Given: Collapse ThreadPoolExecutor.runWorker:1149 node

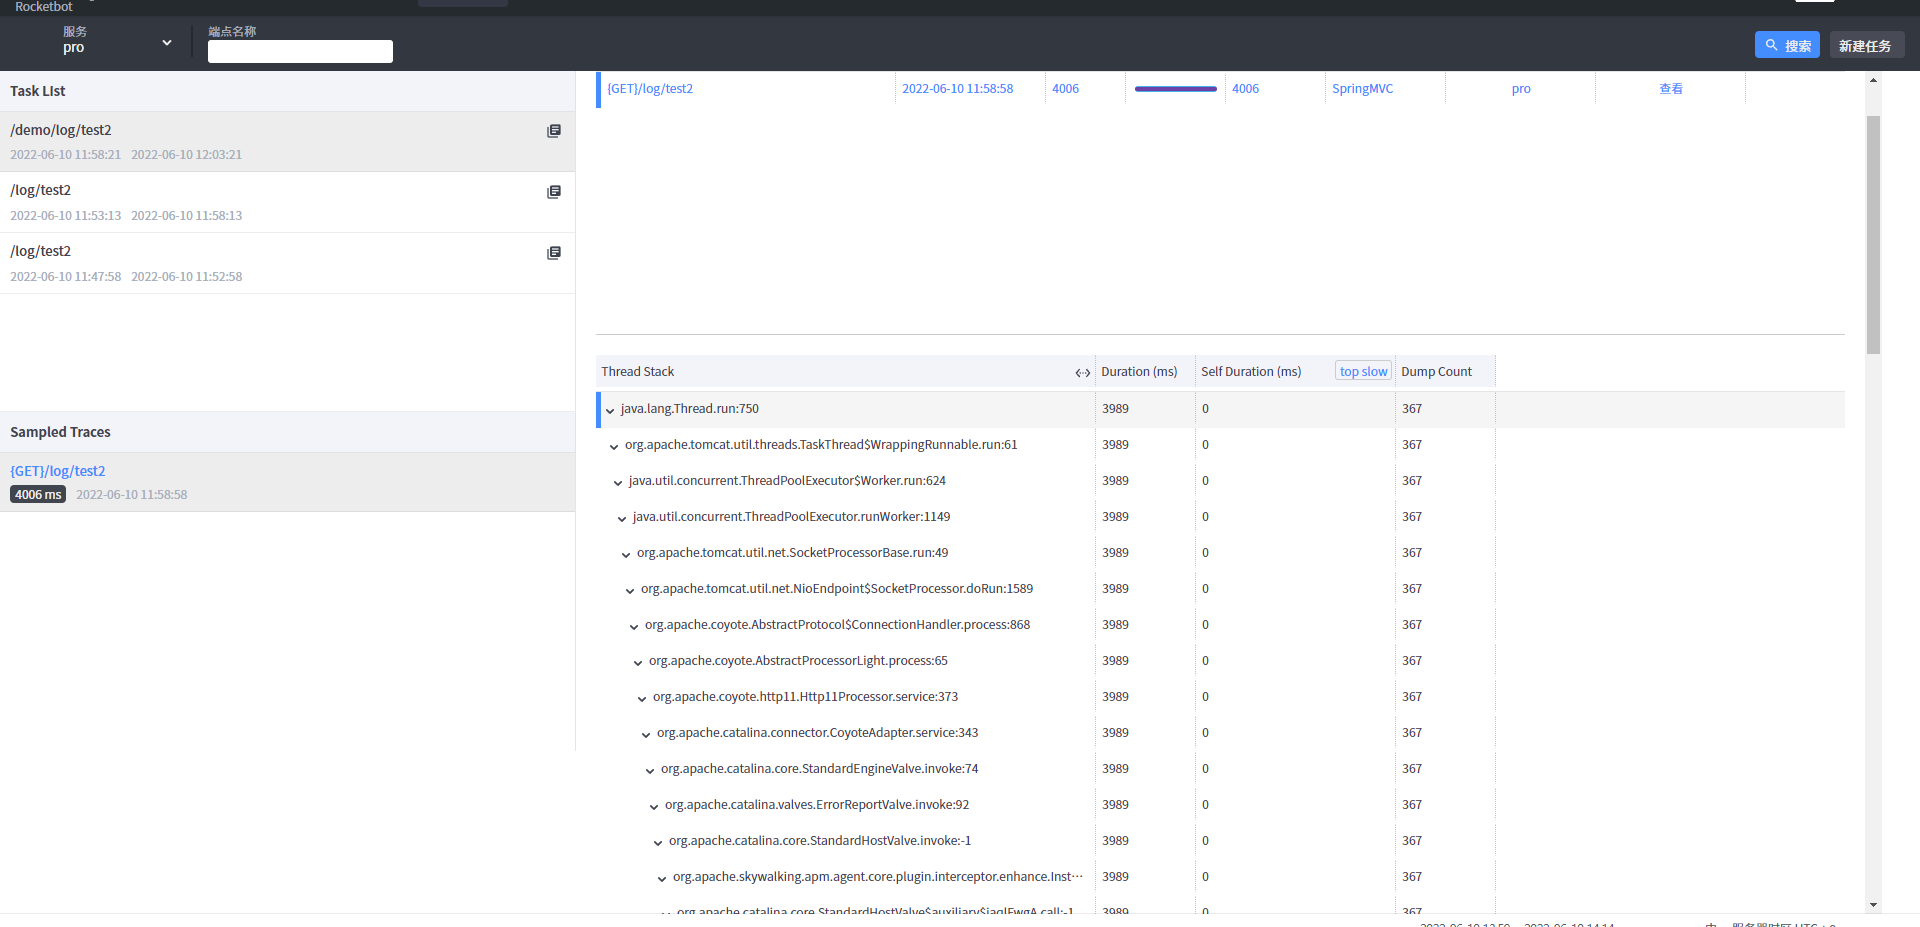Looking at the screenshot, I should tap(622, 518).
